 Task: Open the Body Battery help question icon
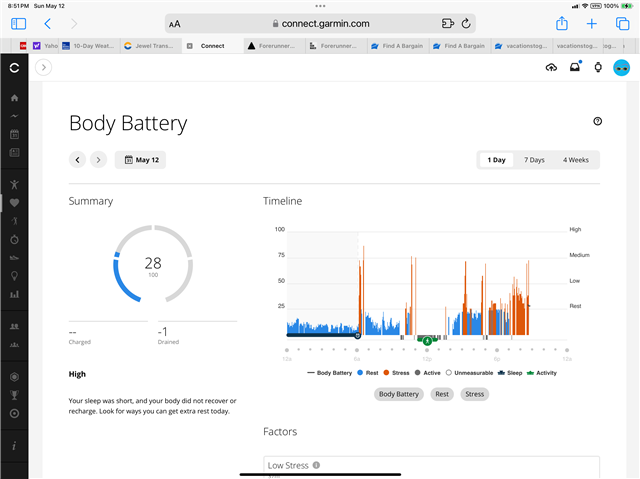click(x=598, y=121)
